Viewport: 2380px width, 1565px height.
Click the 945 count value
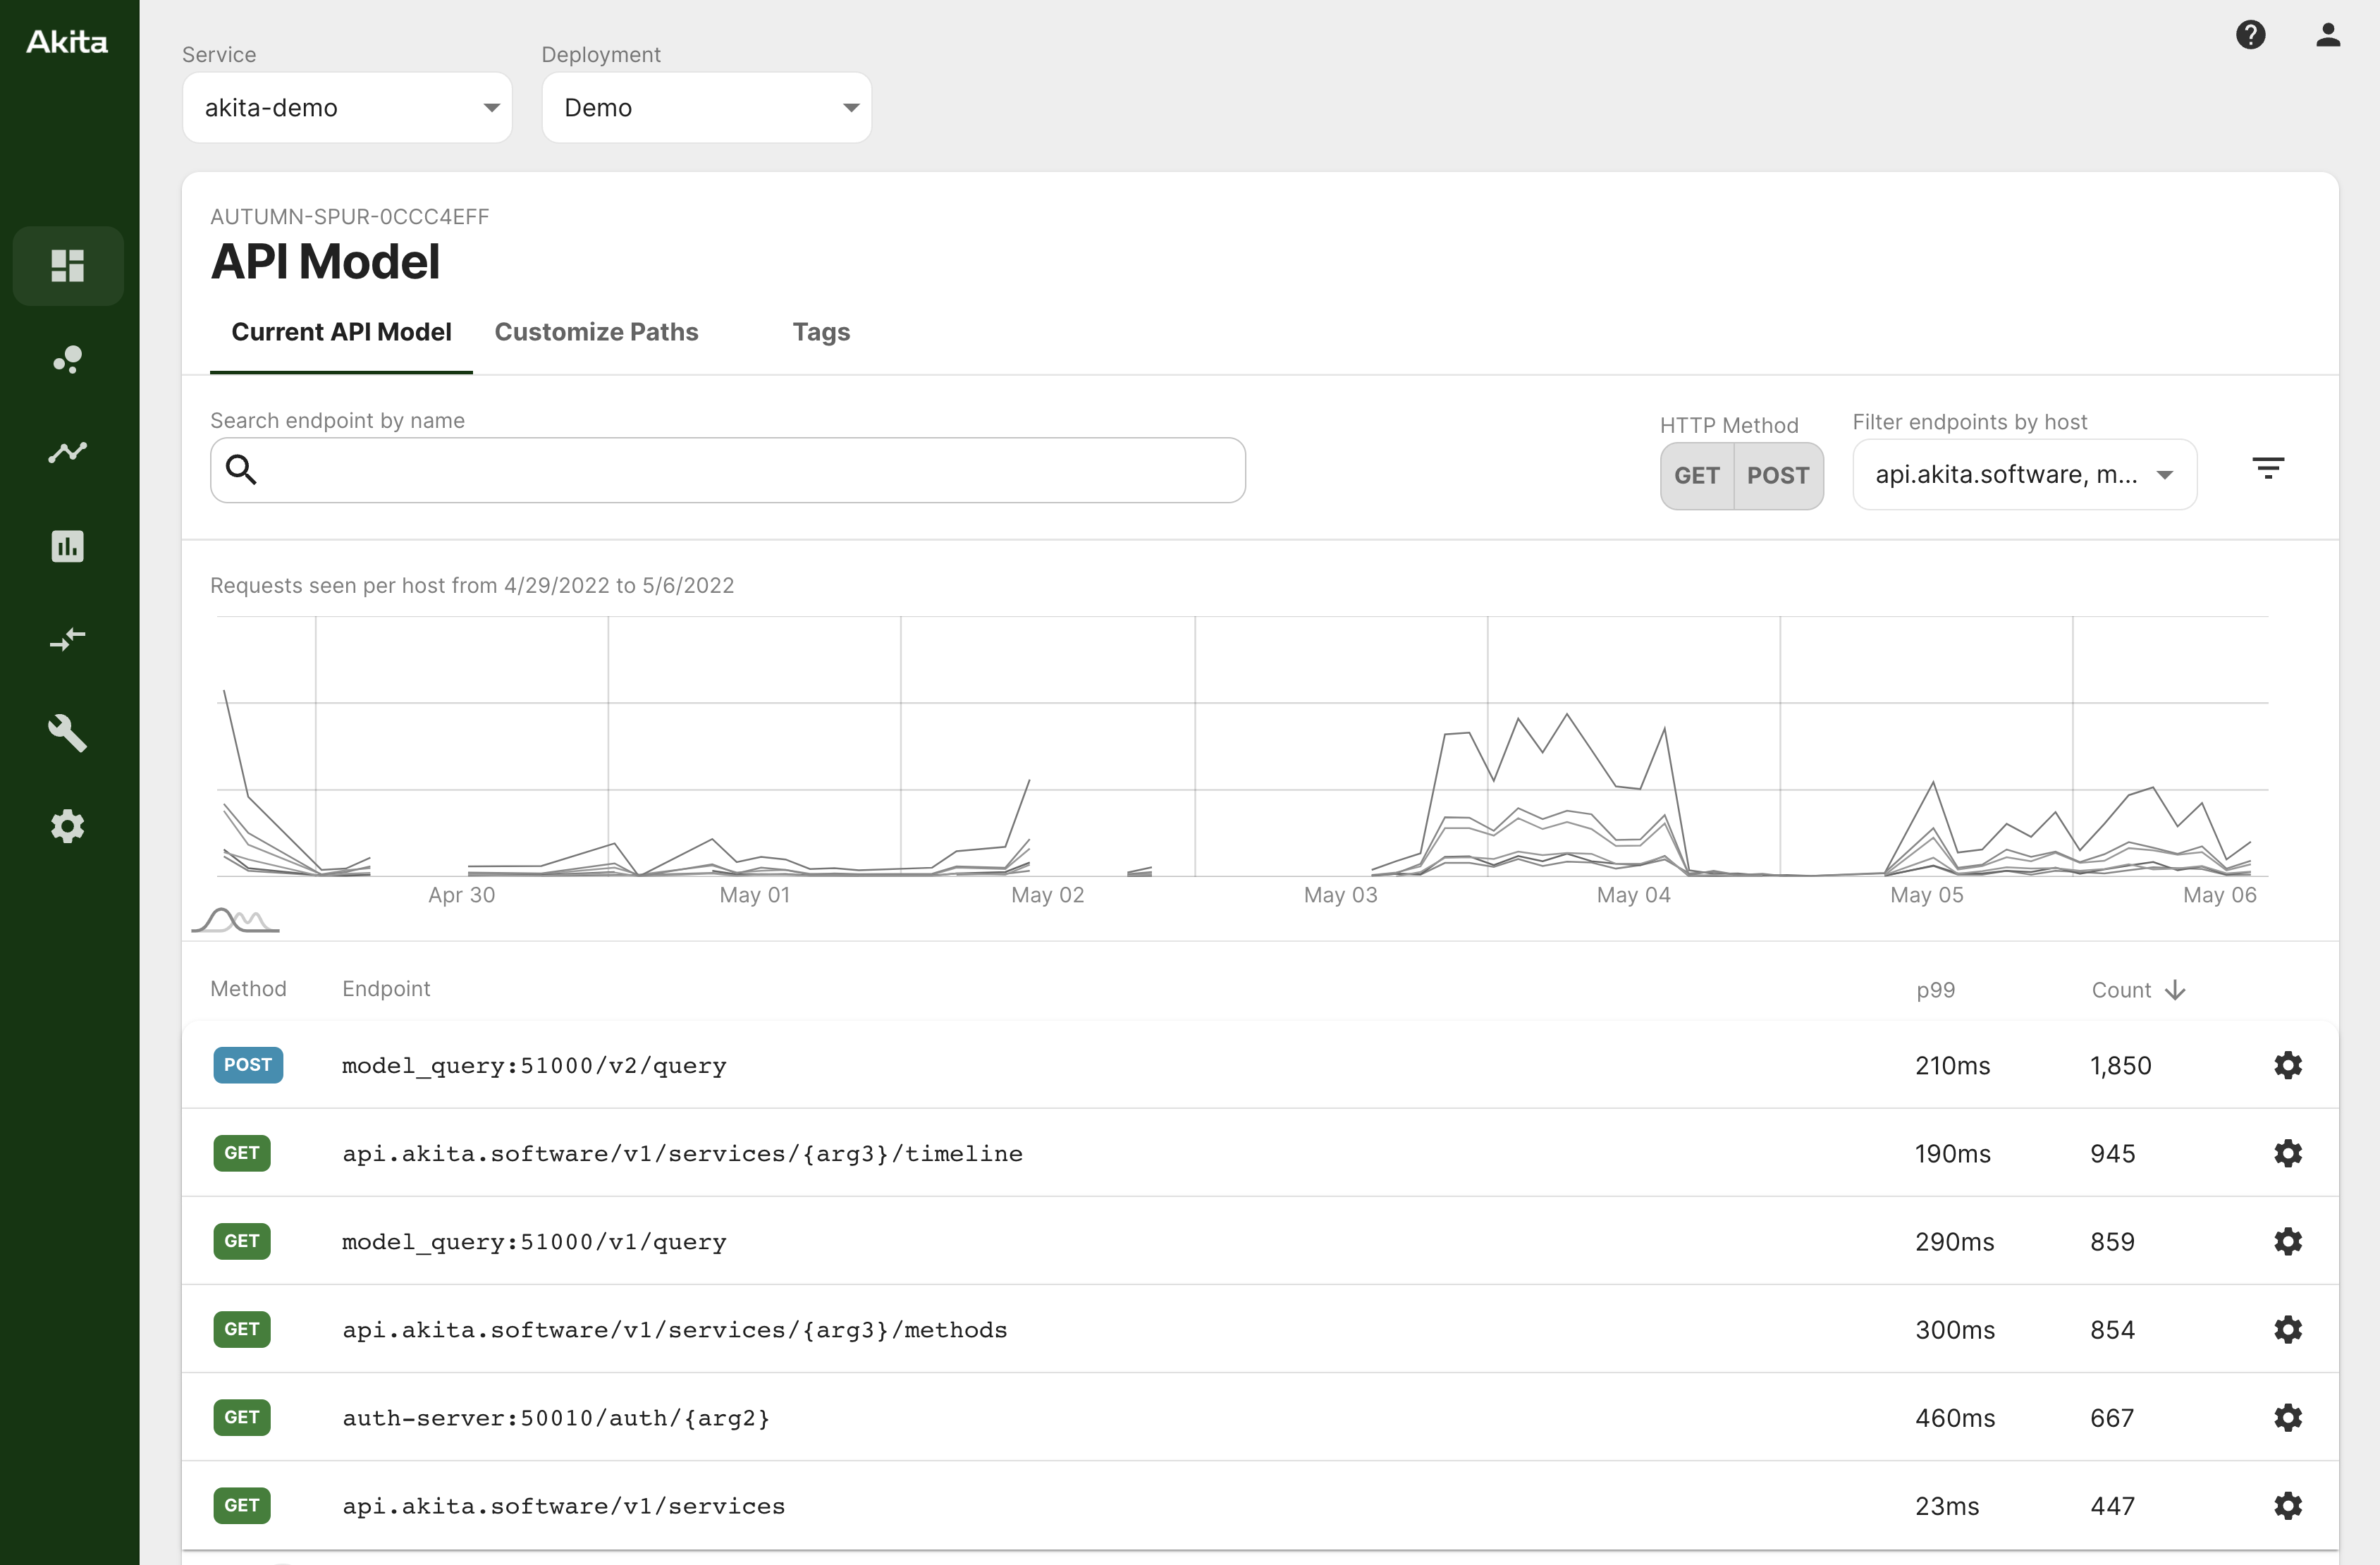[x=2112, y=1154]
